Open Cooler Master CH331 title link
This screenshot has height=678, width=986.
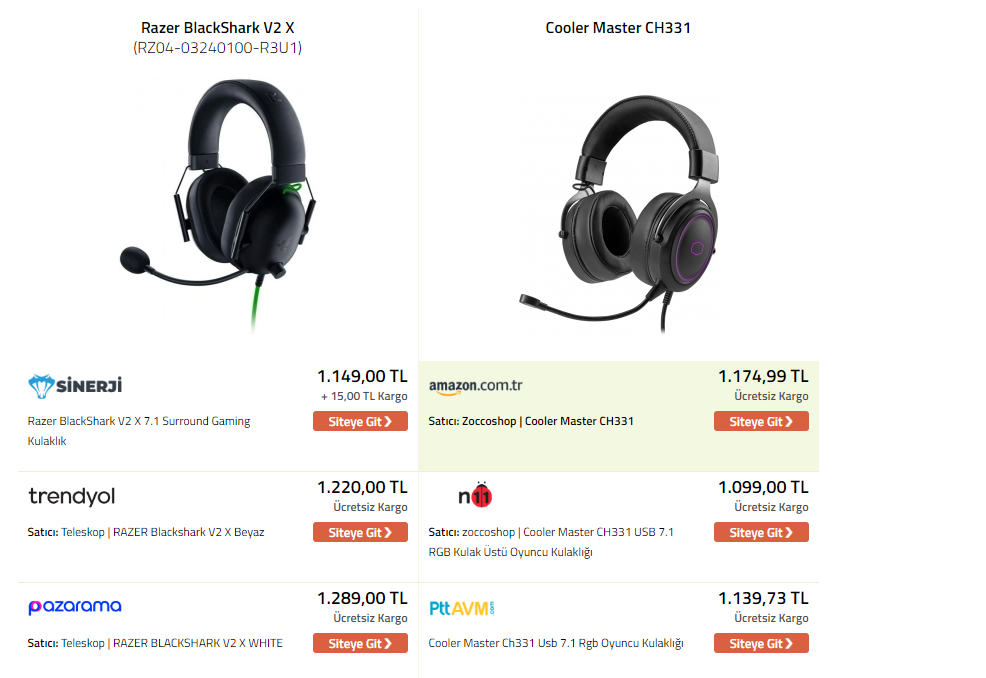click(618, 28)
